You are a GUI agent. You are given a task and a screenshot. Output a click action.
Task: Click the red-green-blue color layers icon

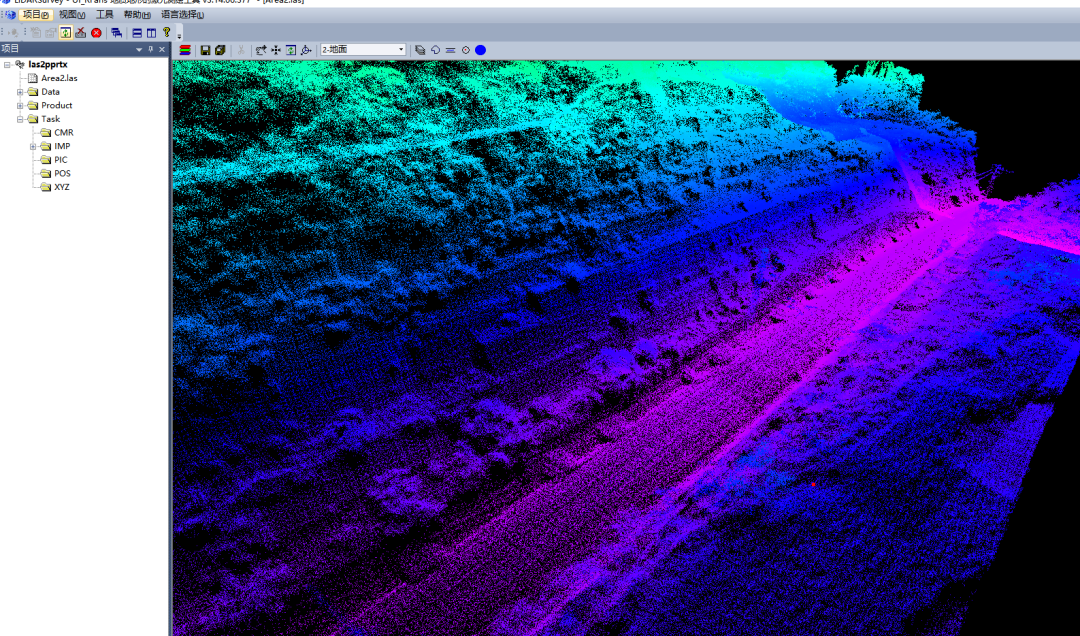(185, 50)
